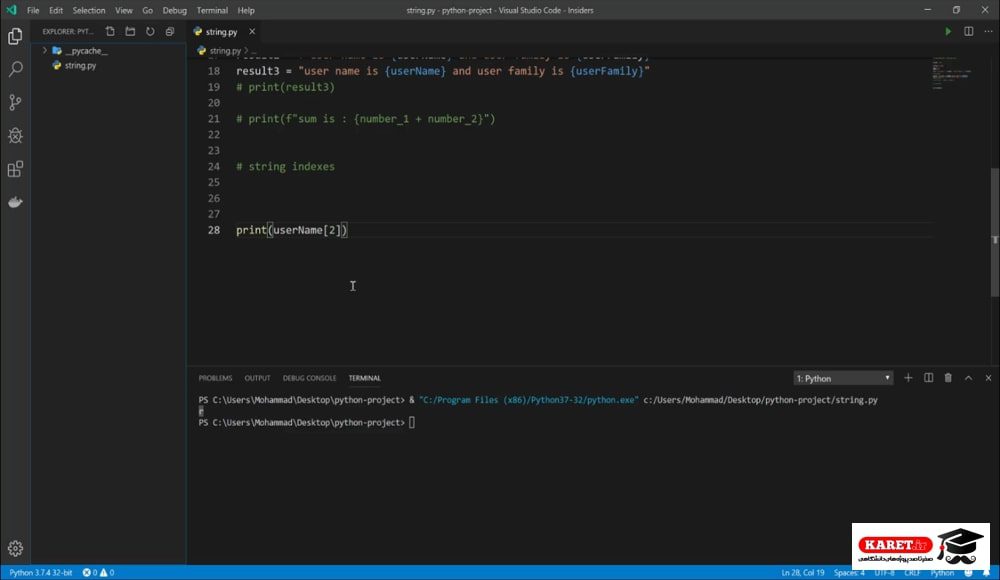This screenshot has height=580, width=1000.
Task: Open editor More Actions (three dots)
Action: 989,31
